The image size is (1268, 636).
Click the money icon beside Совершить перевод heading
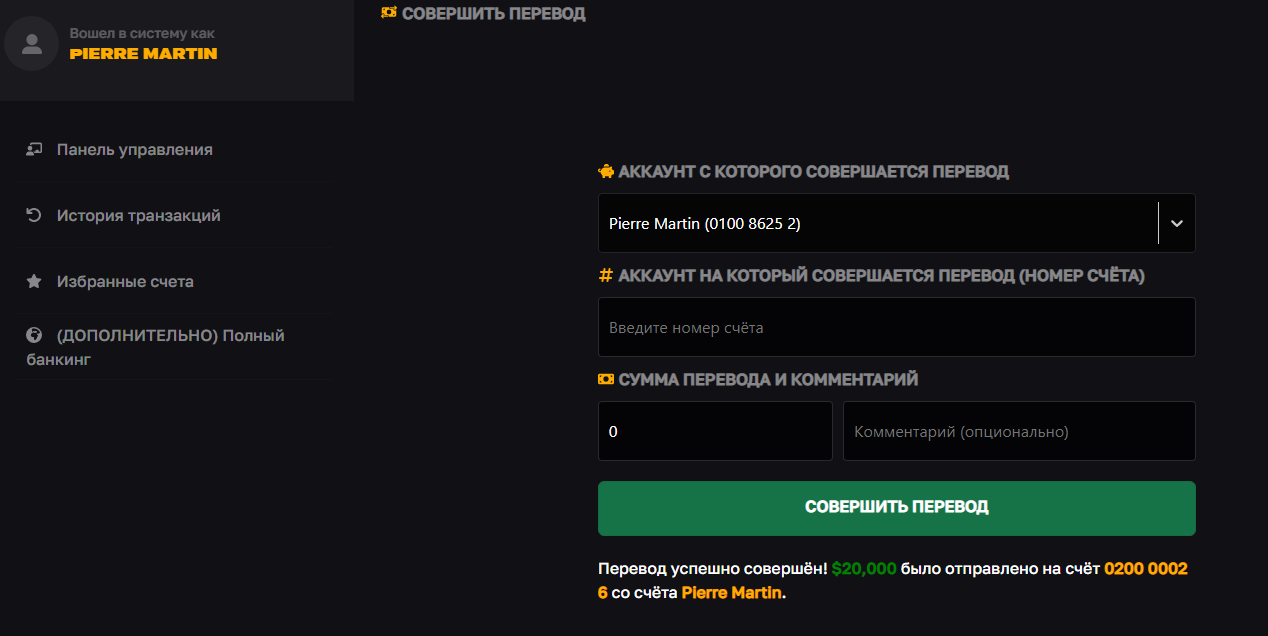389,13
